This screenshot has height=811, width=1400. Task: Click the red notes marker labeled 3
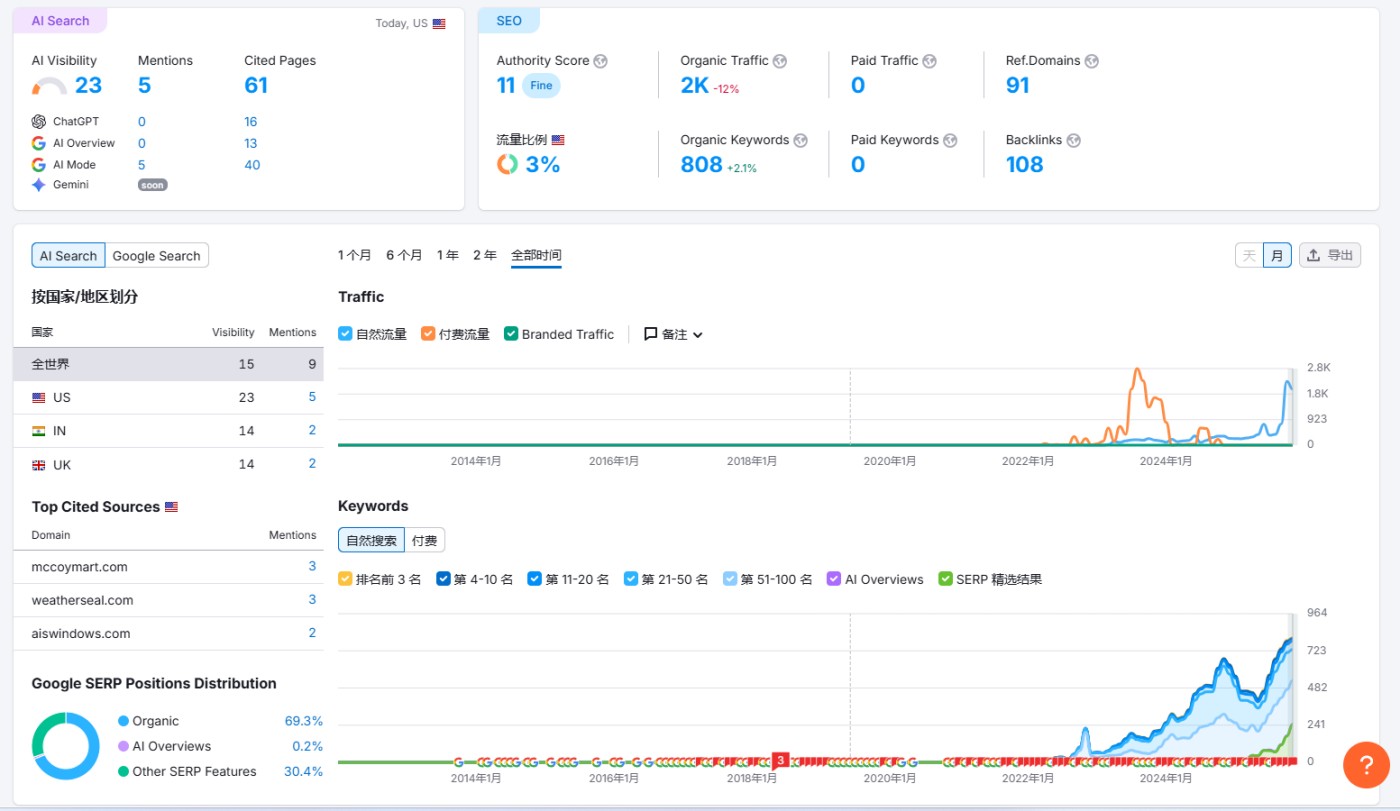point(781,760)
